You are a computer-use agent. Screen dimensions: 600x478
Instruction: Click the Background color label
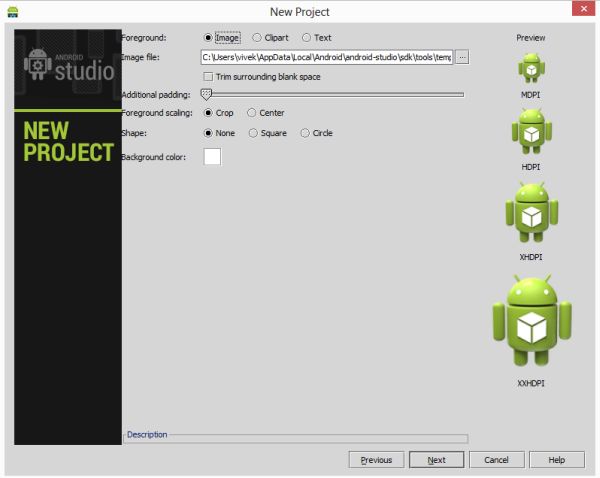(153, 157)
